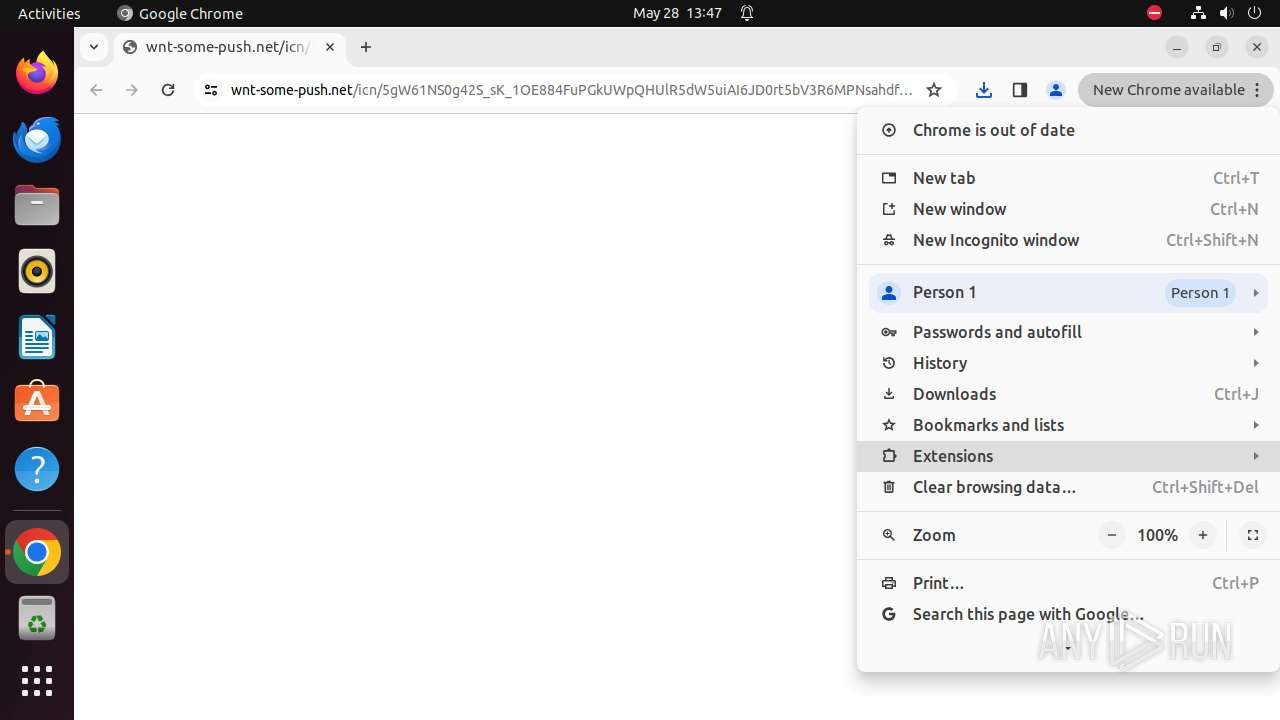1280x720 pixels.
Task: Open the Files manager dock icon
Action: (x=37, y=206)
